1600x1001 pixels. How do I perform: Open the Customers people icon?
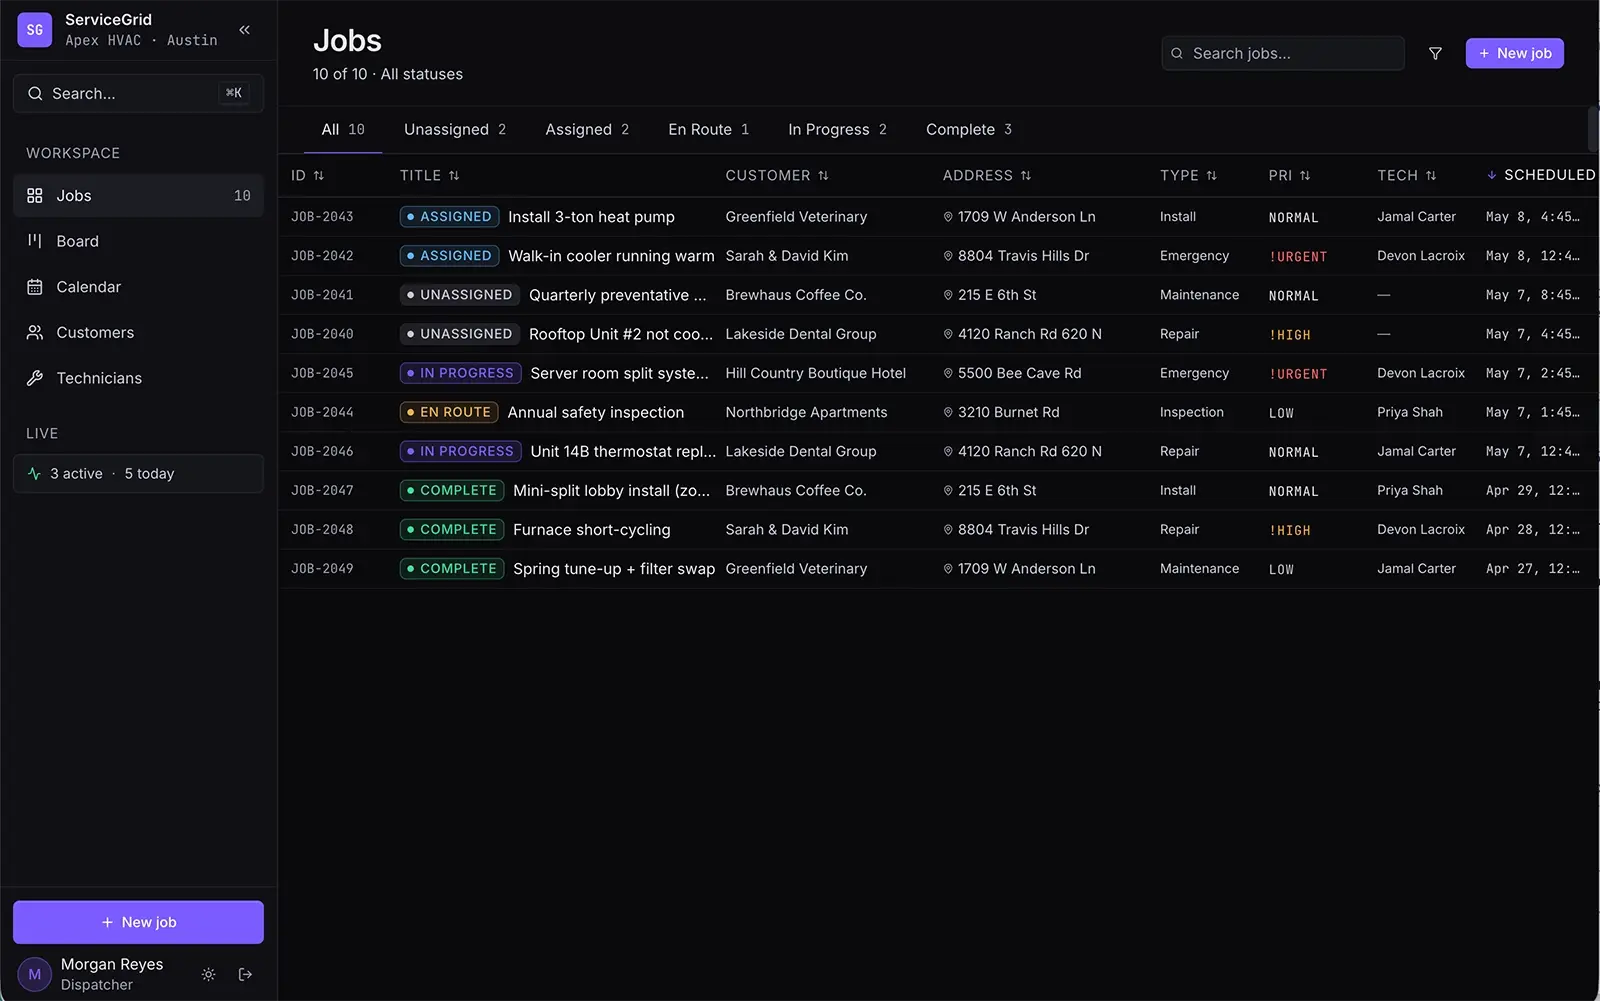click(35, 332)
